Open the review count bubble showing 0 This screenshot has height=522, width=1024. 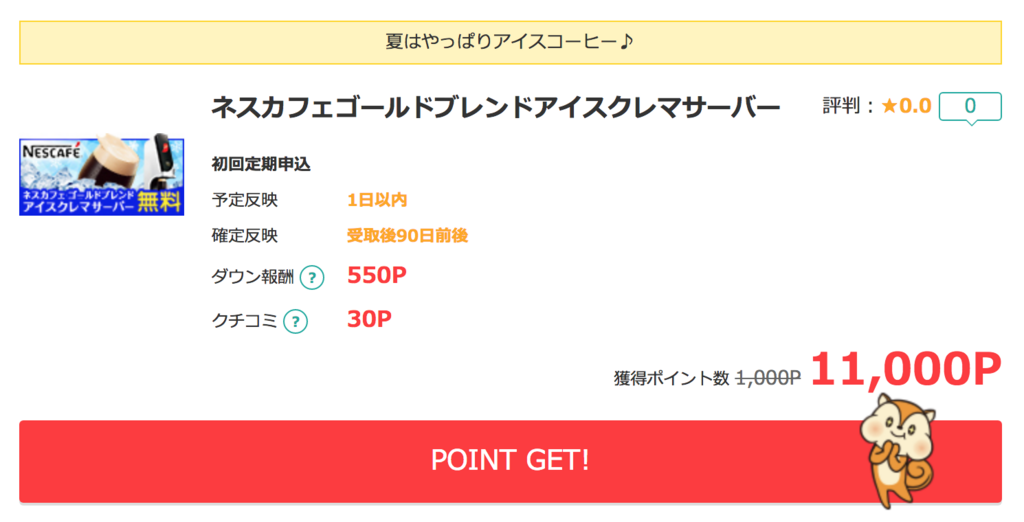pos(970,107)
